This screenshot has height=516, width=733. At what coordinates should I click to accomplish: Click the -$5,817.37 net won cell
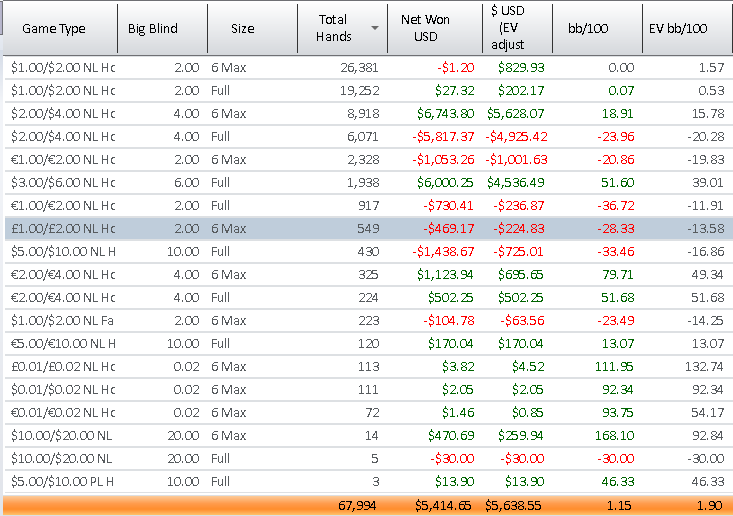point(443,136)
